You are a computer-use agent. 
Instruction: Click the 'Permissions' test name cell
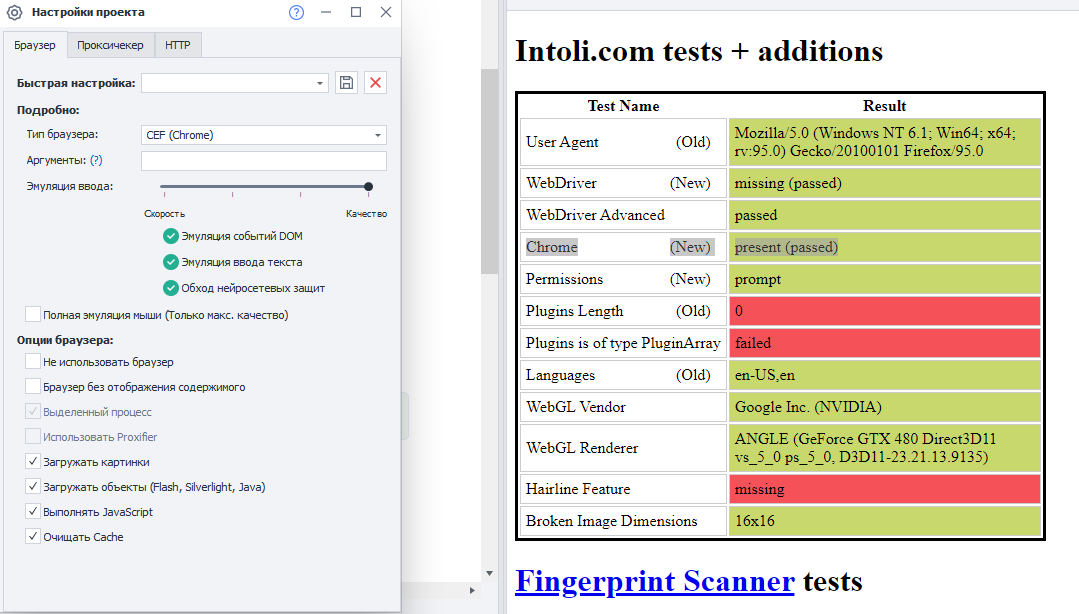tap(623, 279)
